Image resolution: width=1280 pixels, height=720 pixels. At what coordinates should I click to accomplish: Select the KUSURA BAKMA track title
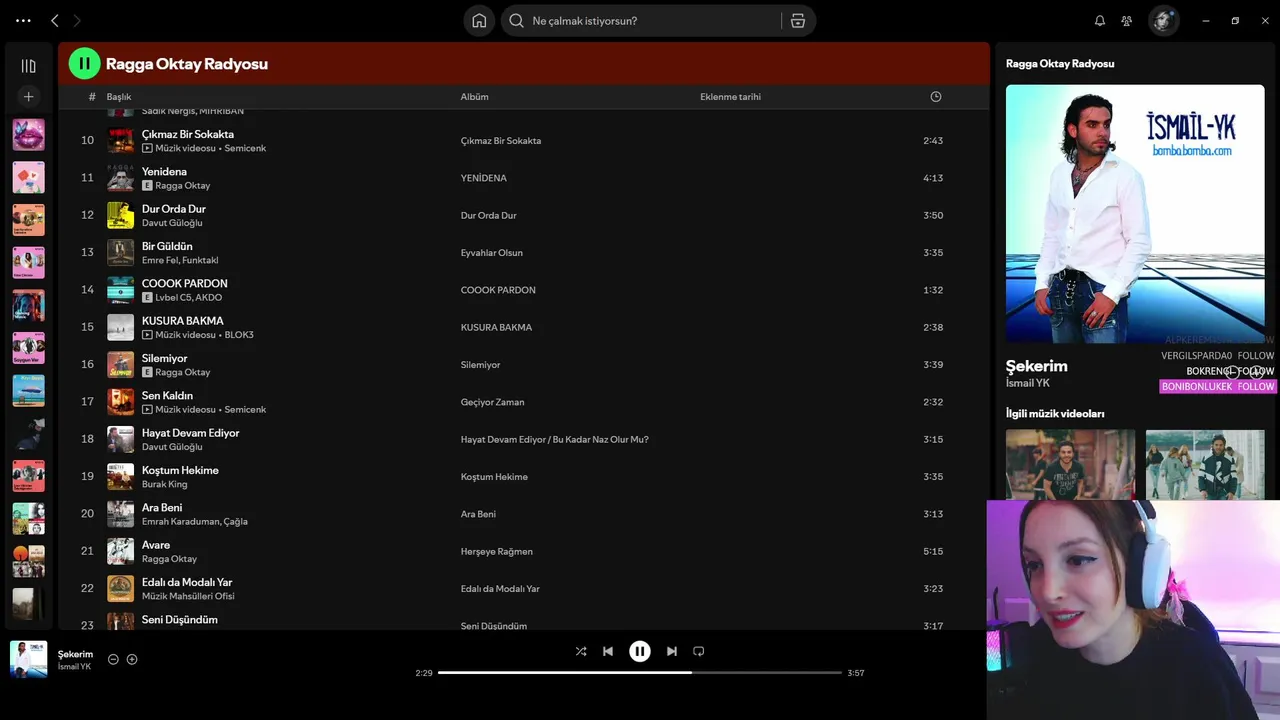point(182,321)
